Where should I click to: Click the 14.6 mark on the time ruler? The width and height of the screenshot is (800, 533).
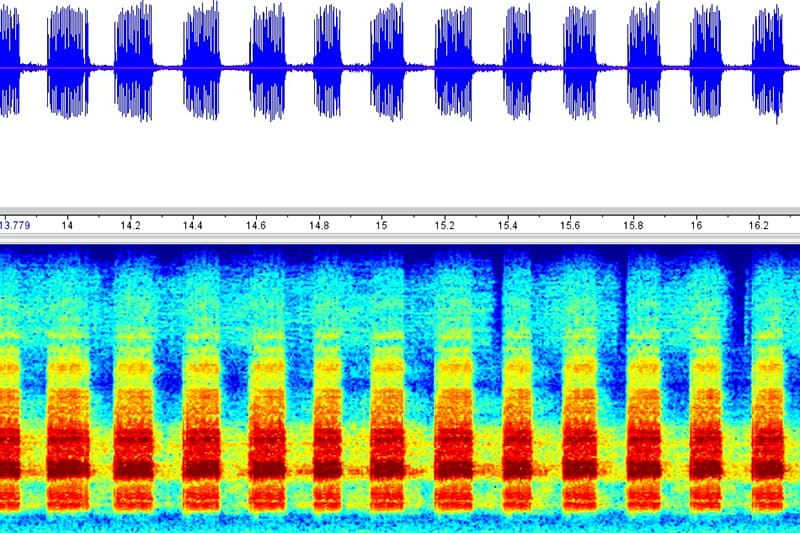click(256, 226)
